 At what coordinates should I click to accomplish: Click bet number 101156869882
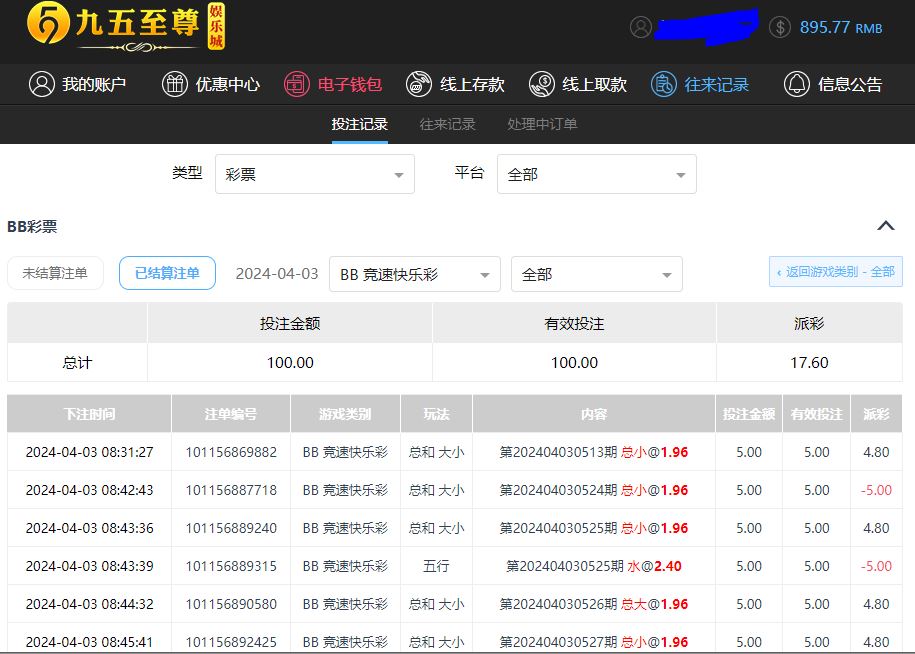pos(231,452)
